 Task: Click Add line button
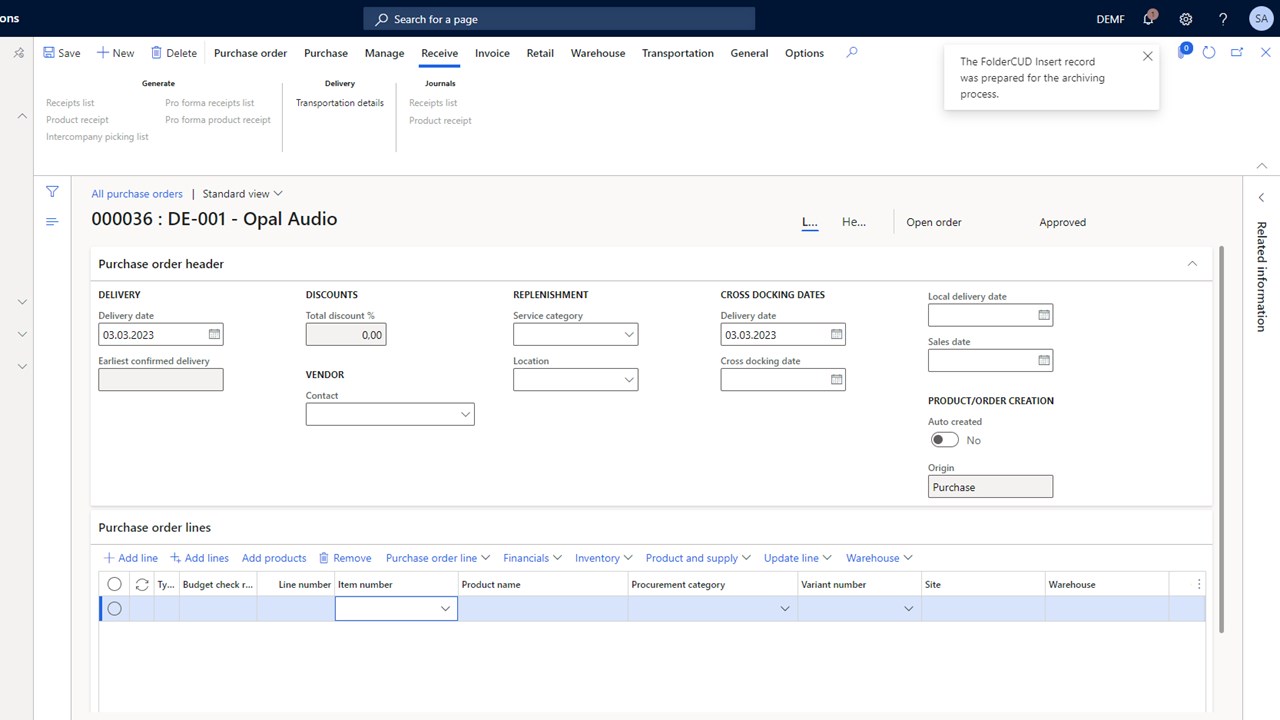[130, 558]
